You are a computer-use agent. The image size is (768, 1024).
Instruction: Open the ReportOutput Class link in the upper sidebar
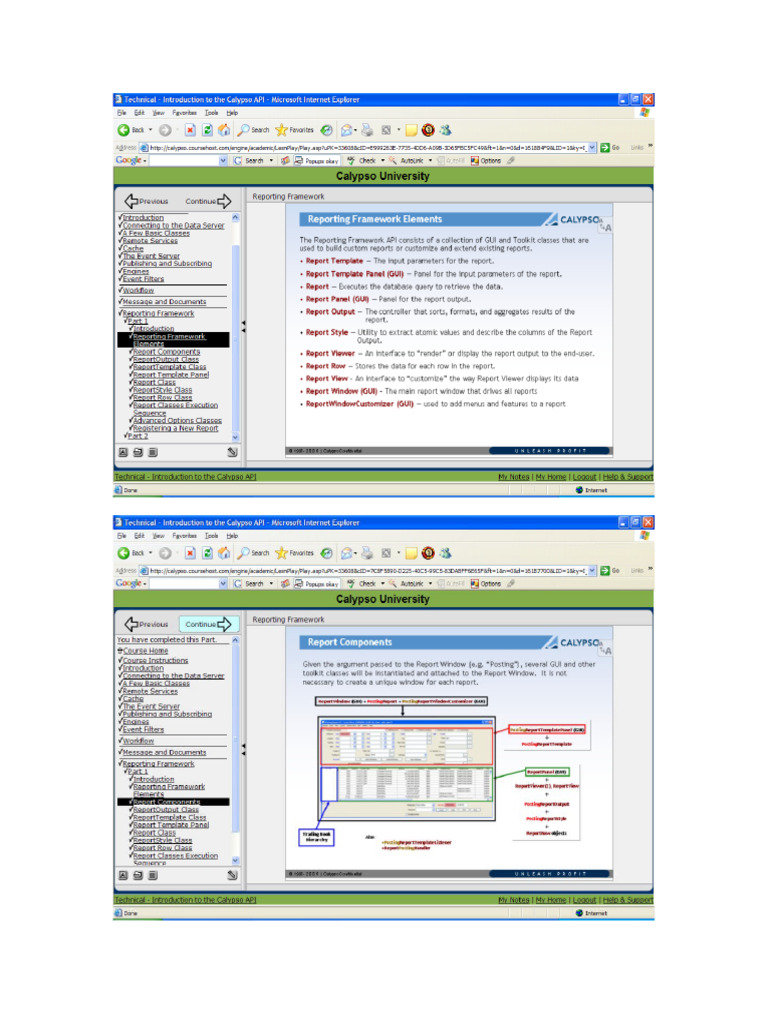point(166,359)
